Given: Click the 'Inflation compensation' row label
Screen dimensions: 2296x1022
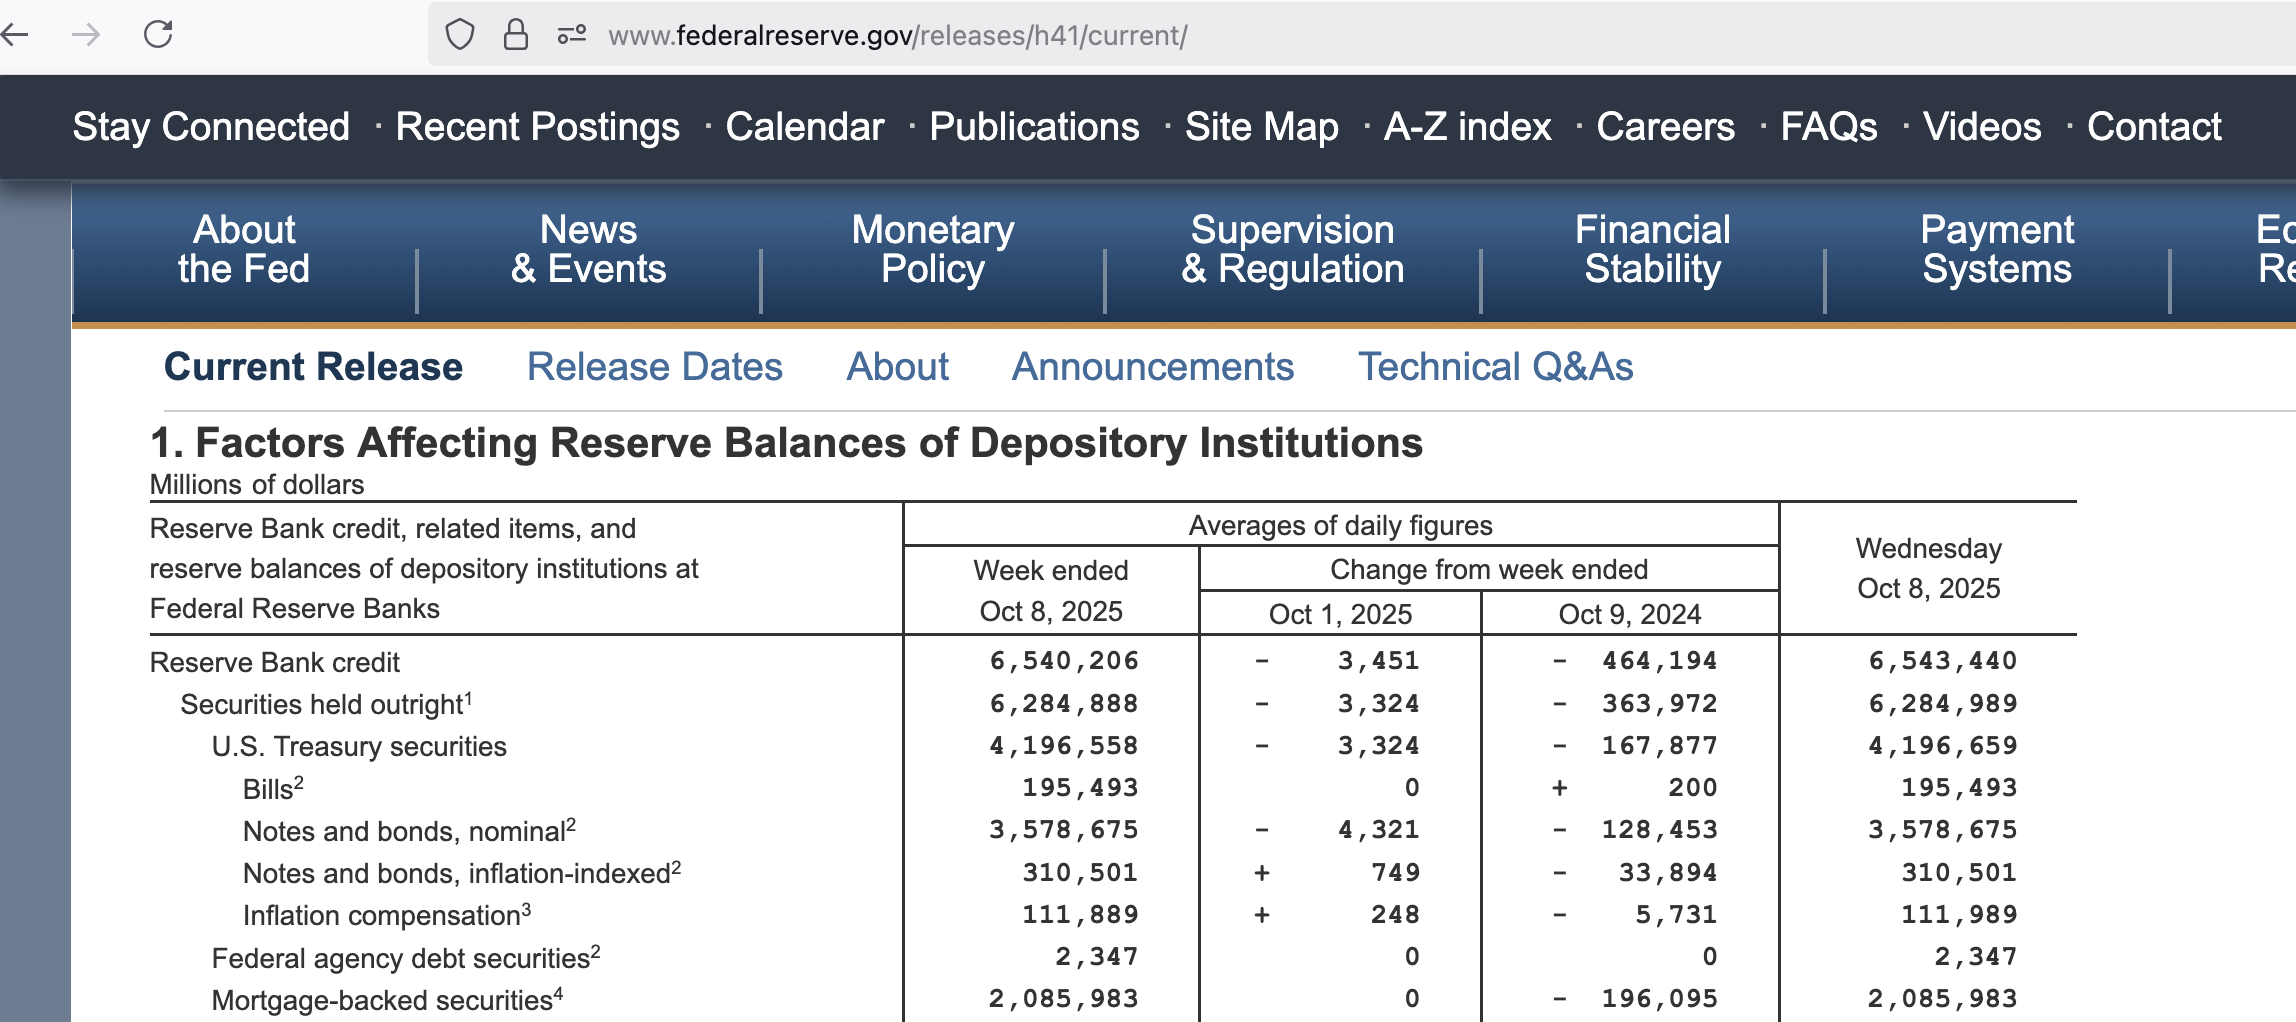Looking at the screenshot, I should [x=387, y=914].
